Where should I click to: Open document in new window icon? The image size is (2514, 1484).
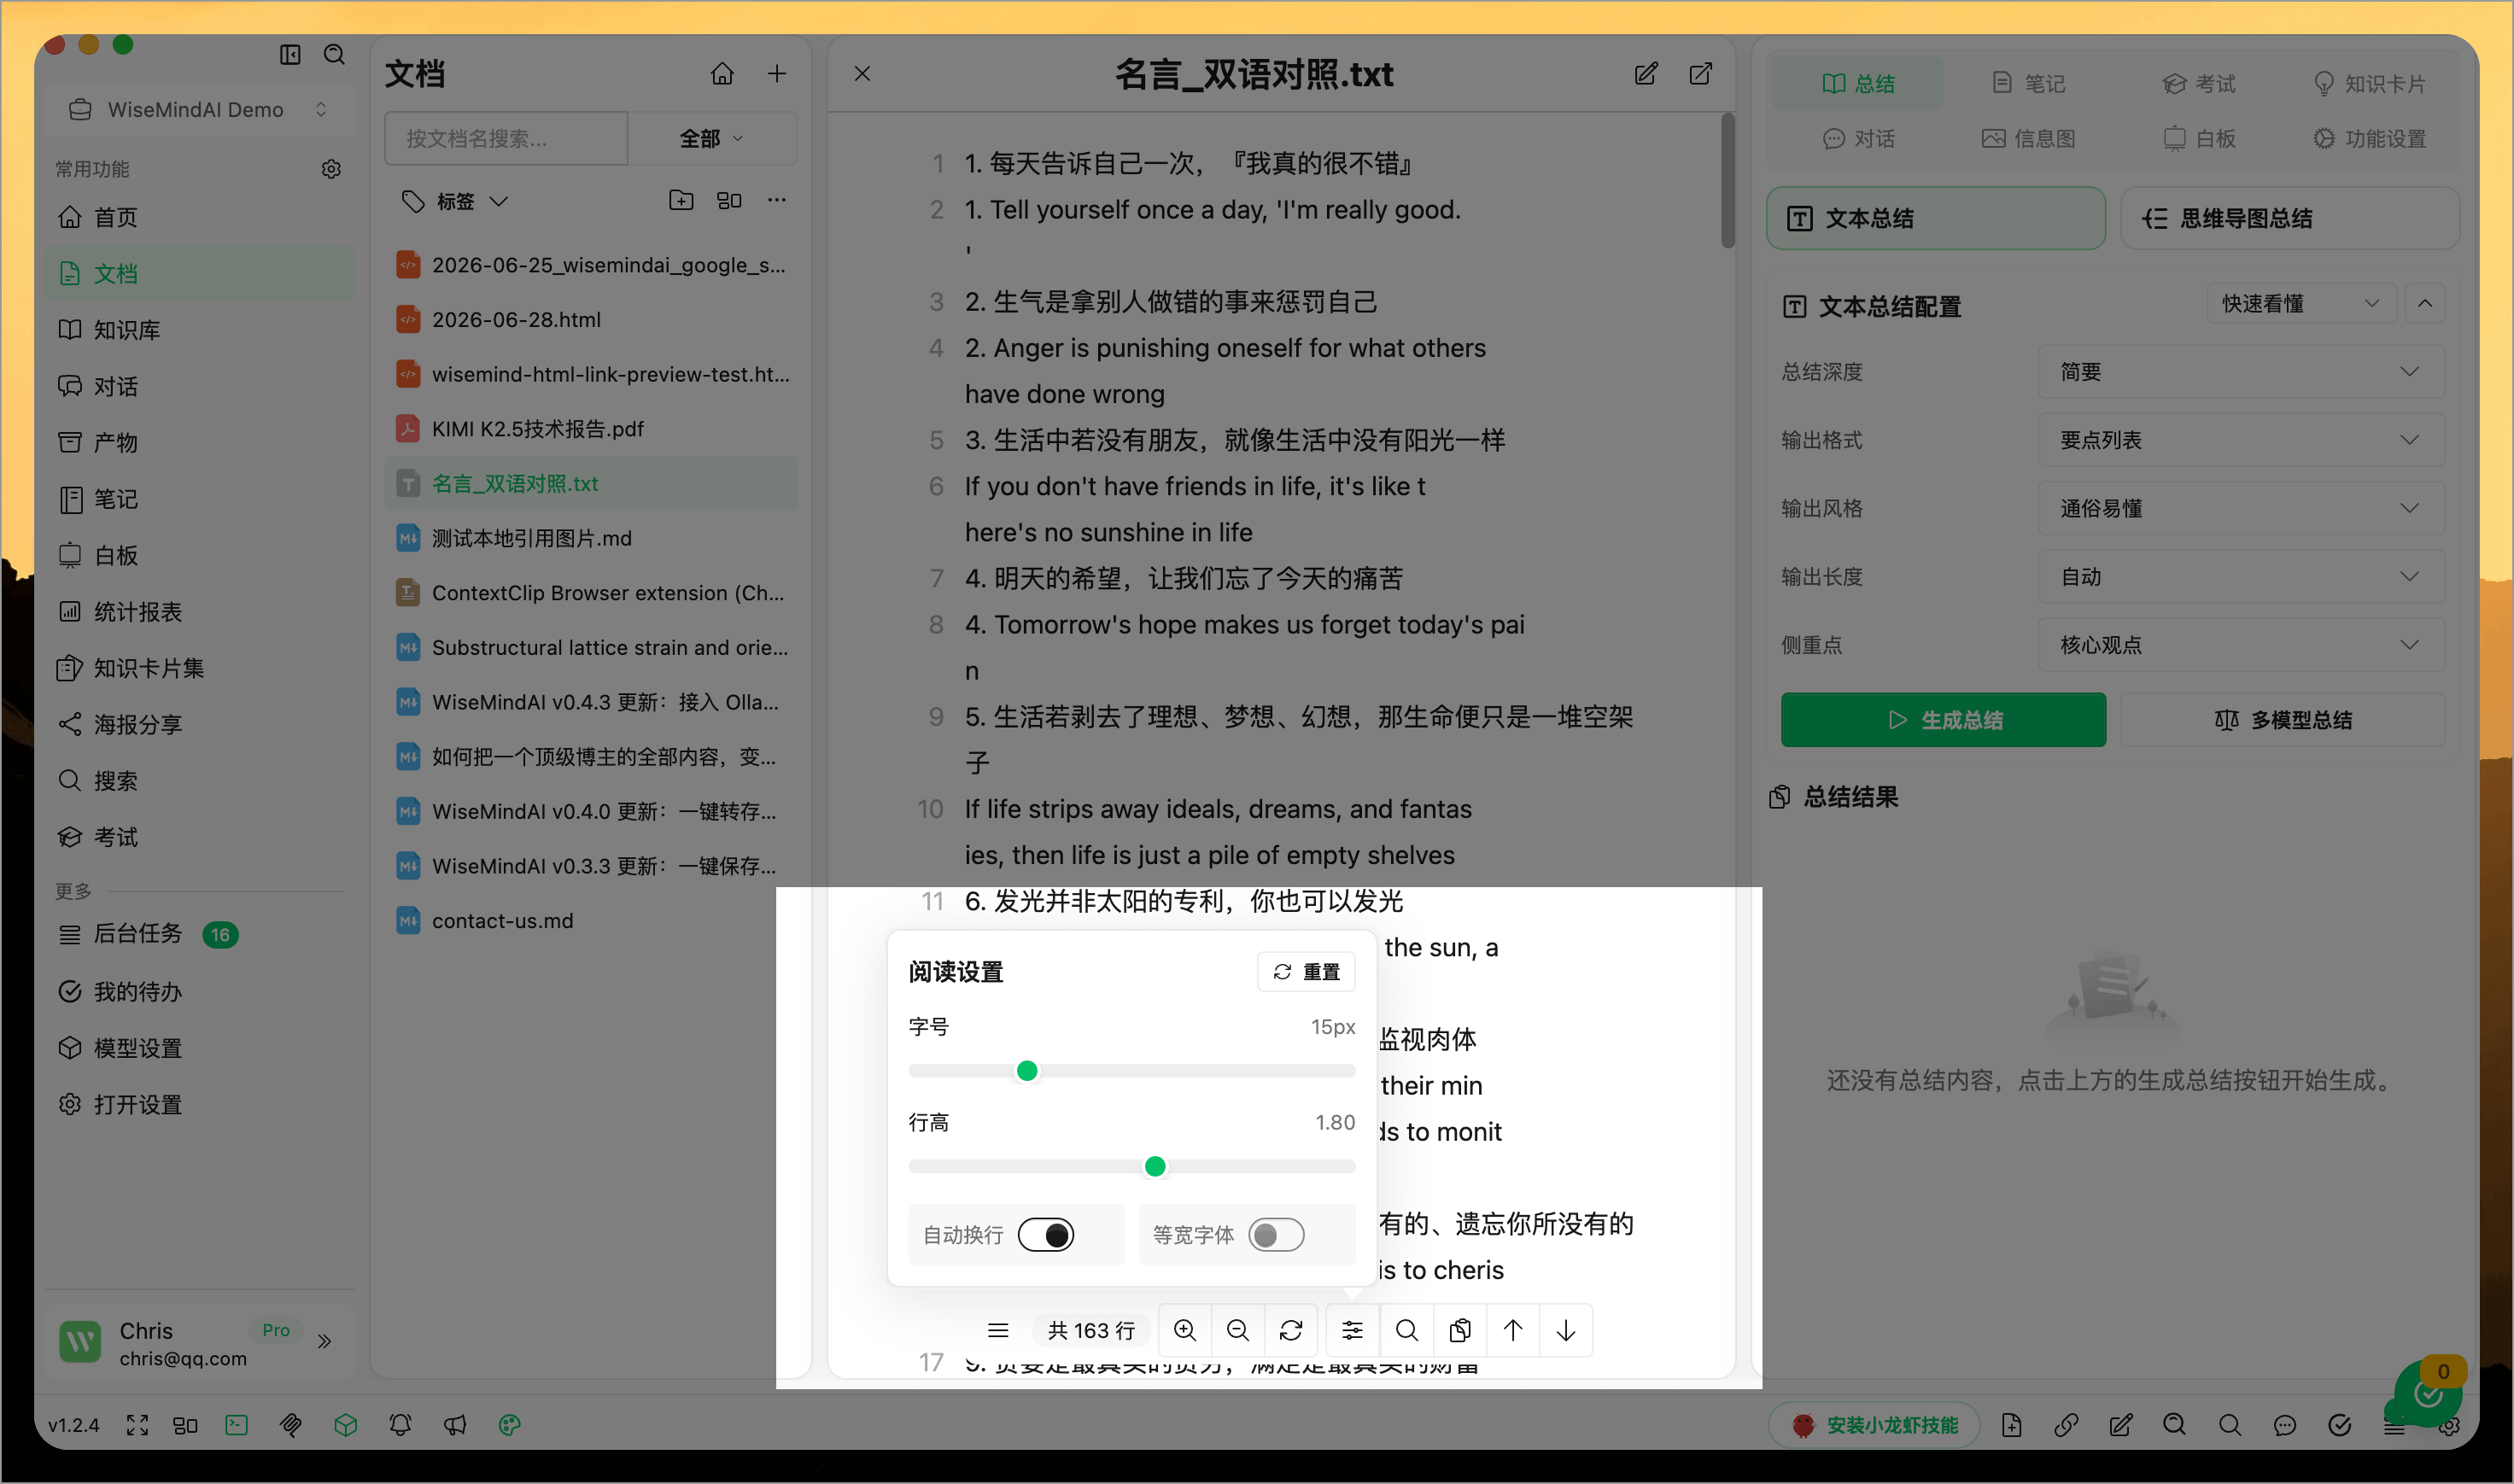[x=1700, y=73]
